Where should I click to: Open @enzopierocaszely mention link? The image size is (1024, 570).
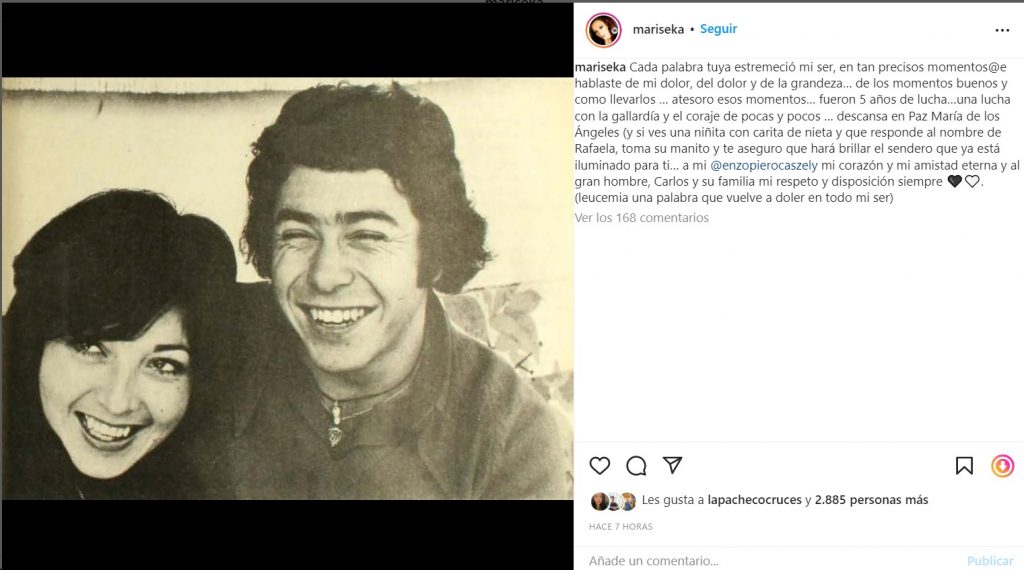tap(764, 165)
